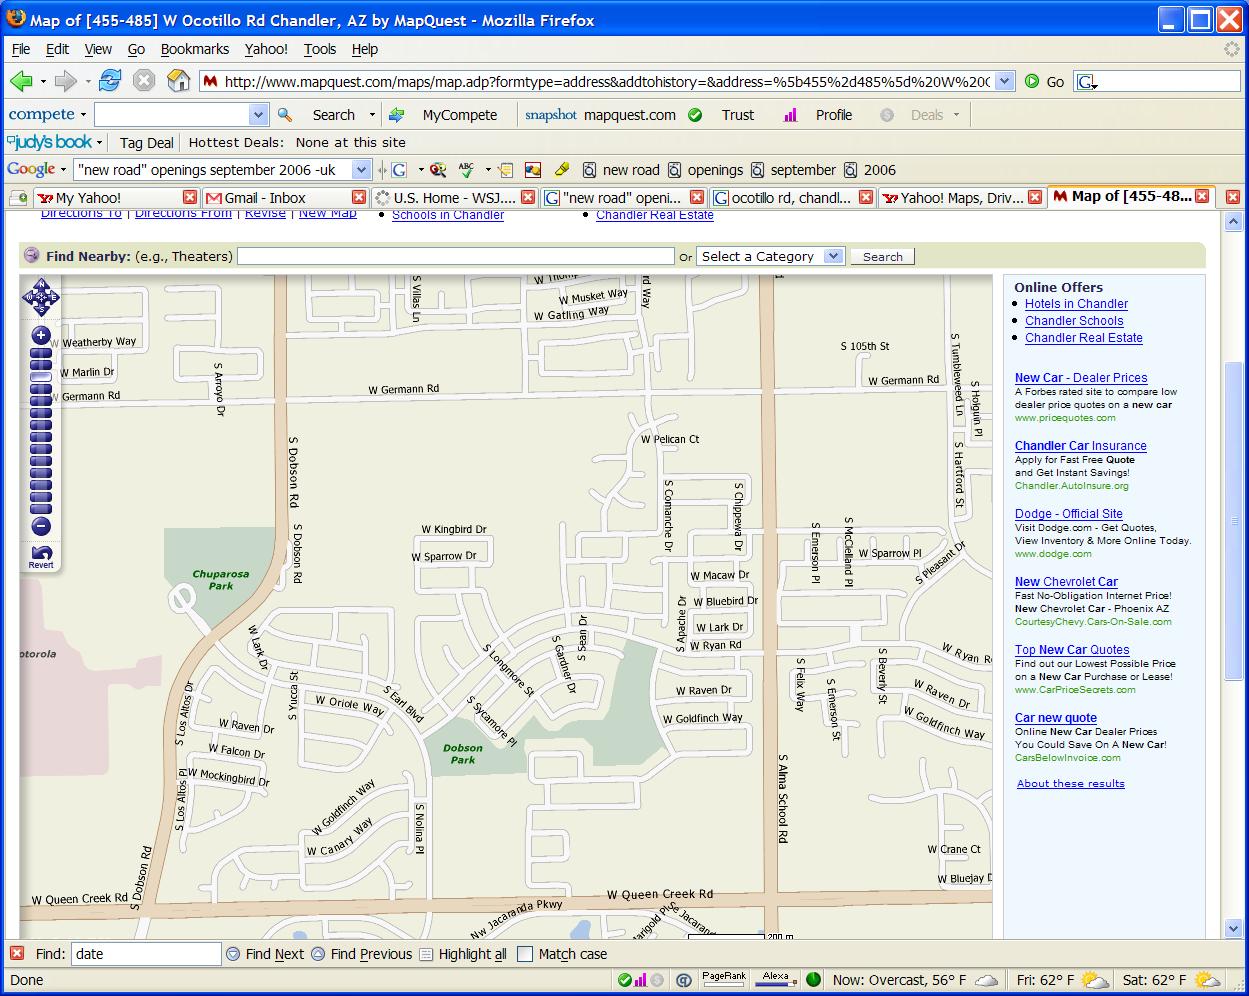This screenshot has height=996, width=1249.
Task: Click the Google toolbar highlighter icon
Action: coord(561,170)
